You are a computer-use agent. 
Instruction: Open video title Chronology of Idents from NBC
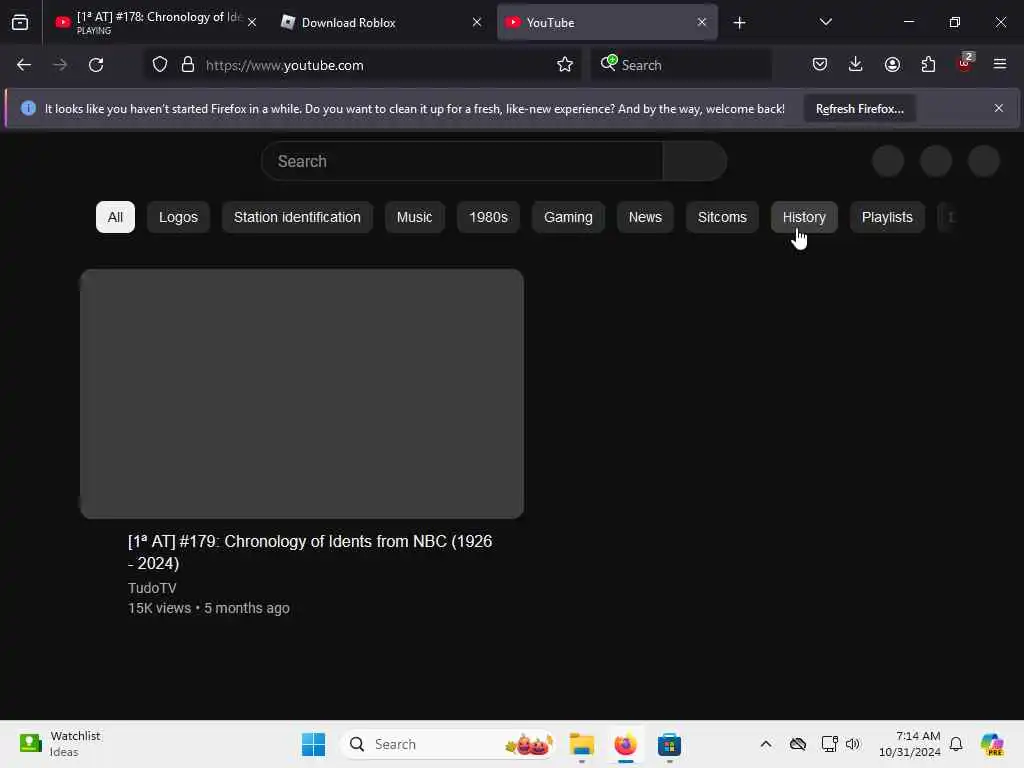click(x=310, y=552)
